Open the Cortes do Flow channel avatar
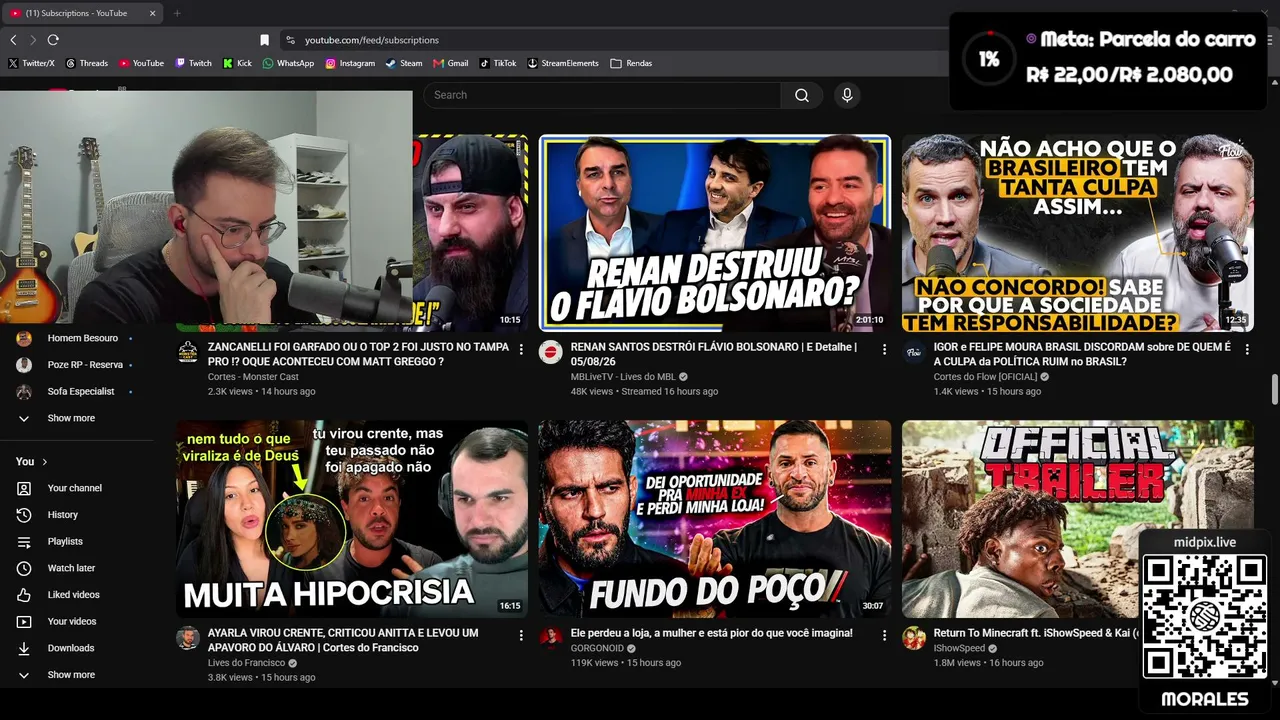Screen dimensions: 1280x720 pos(914,351)
